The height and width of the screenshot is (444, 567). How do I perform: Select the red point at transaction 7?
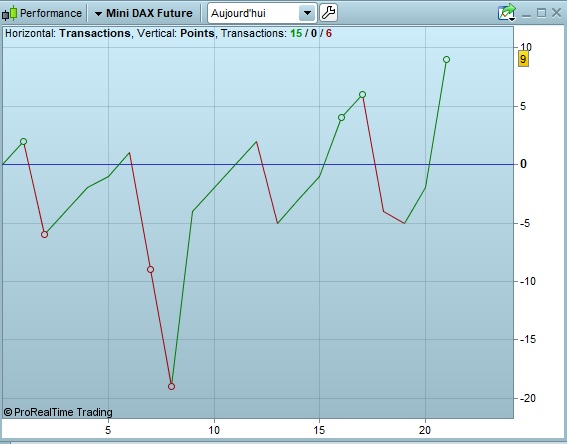pos(150,269)
